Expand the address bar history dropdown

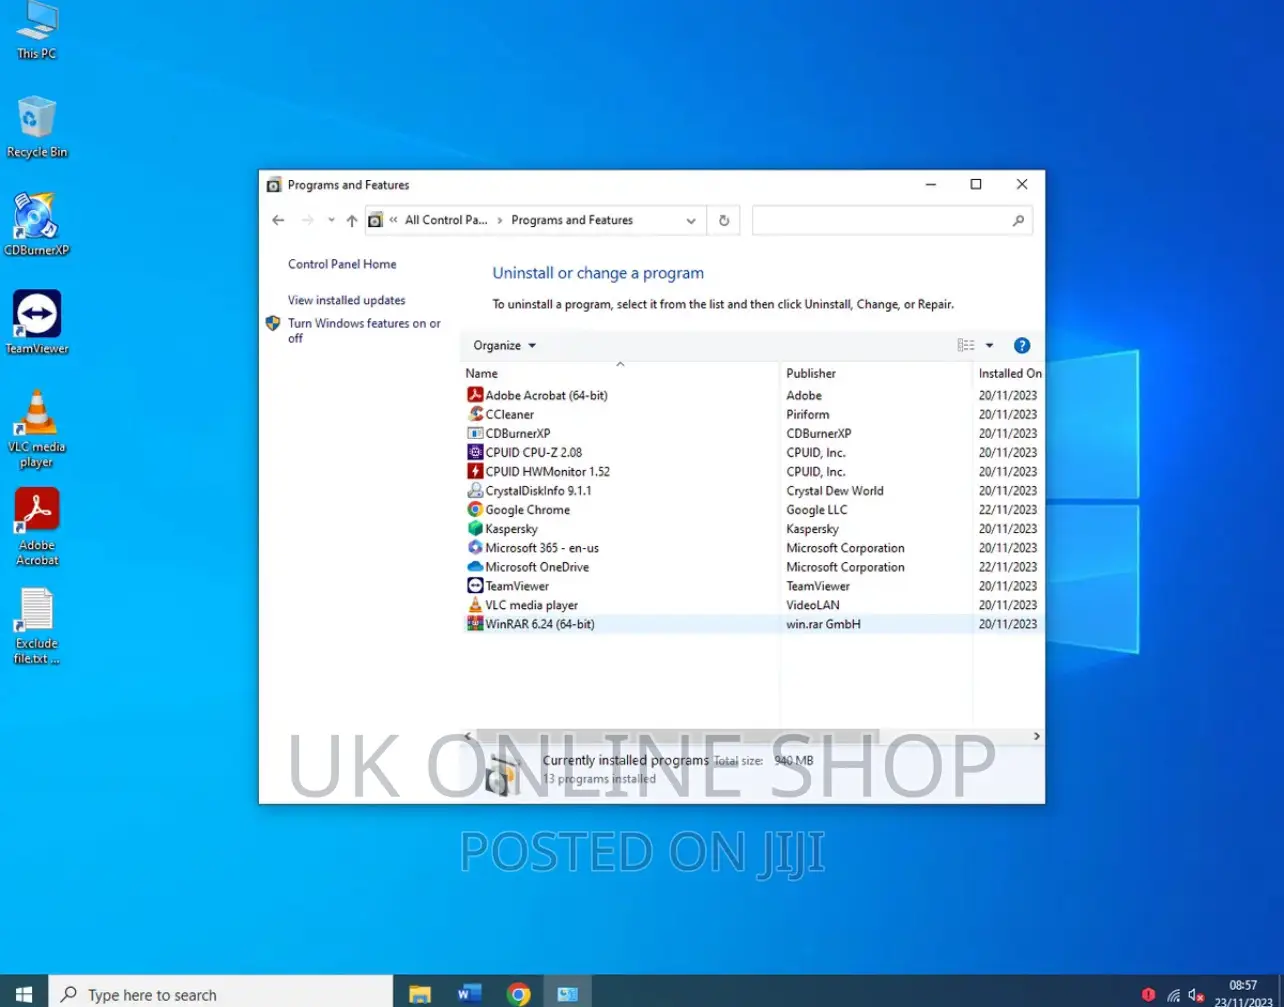[691, 221]
